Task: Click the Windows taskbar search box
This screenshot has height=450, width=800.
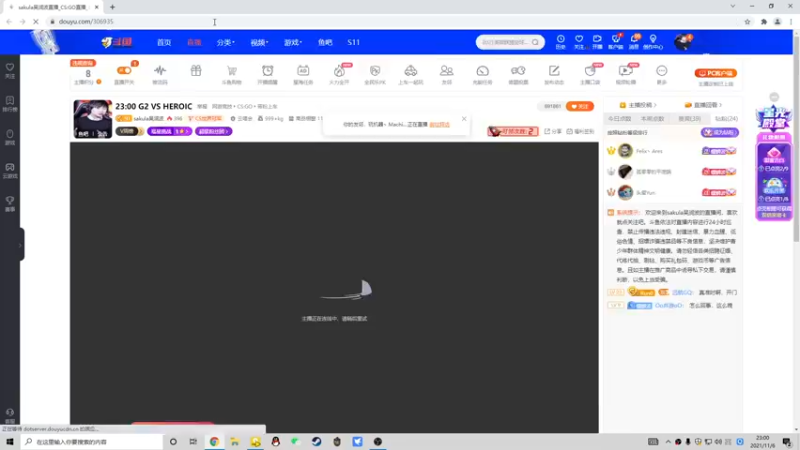Action: click(x=92, y=441)
